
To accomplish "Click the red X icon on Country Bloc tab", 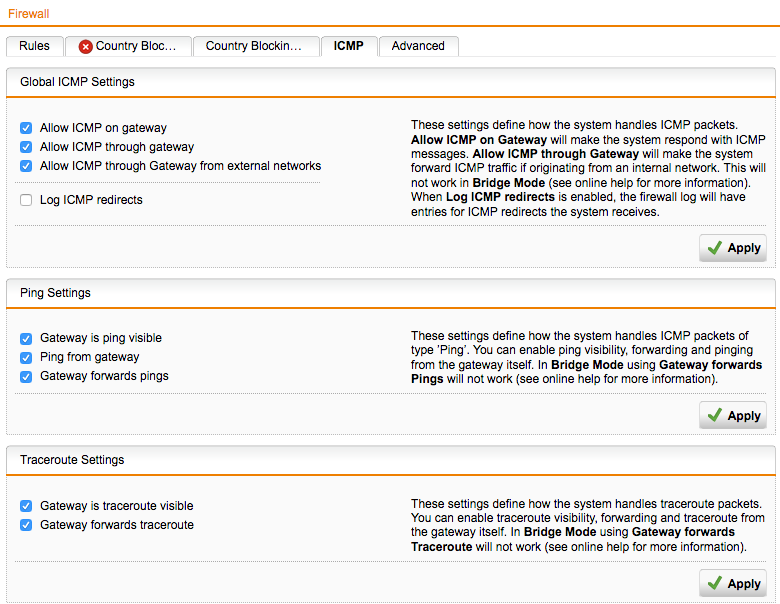I will (x=86, y=47).
